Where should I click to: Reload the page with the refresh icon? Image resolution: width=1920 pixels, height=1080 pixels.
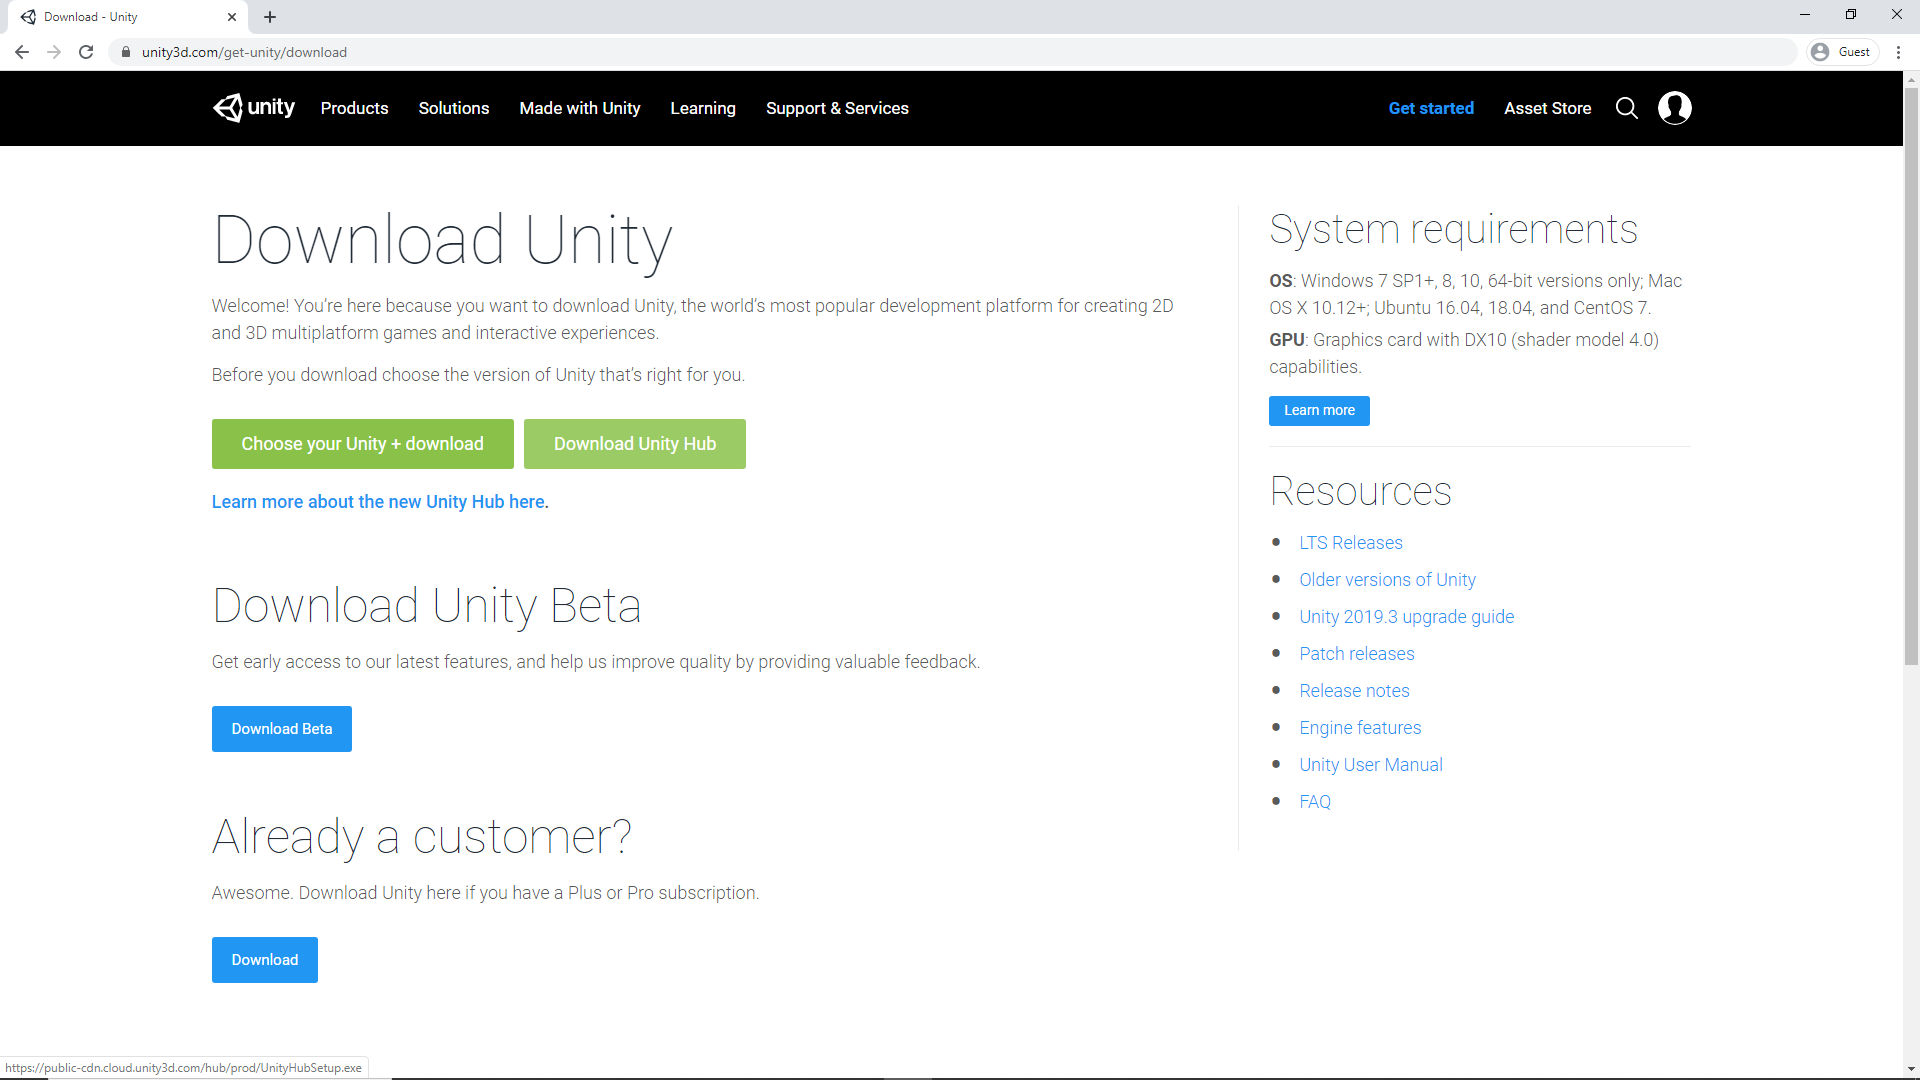tap(86, 52)
